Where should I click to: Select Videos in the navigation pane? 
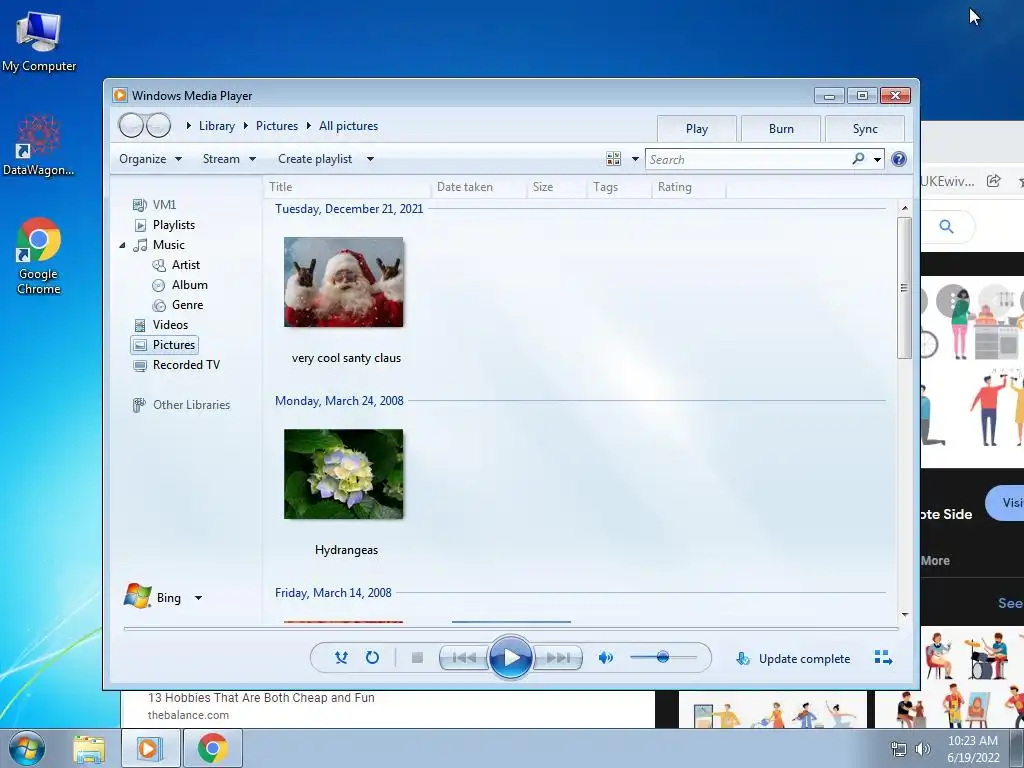click(x=161, y=325)
